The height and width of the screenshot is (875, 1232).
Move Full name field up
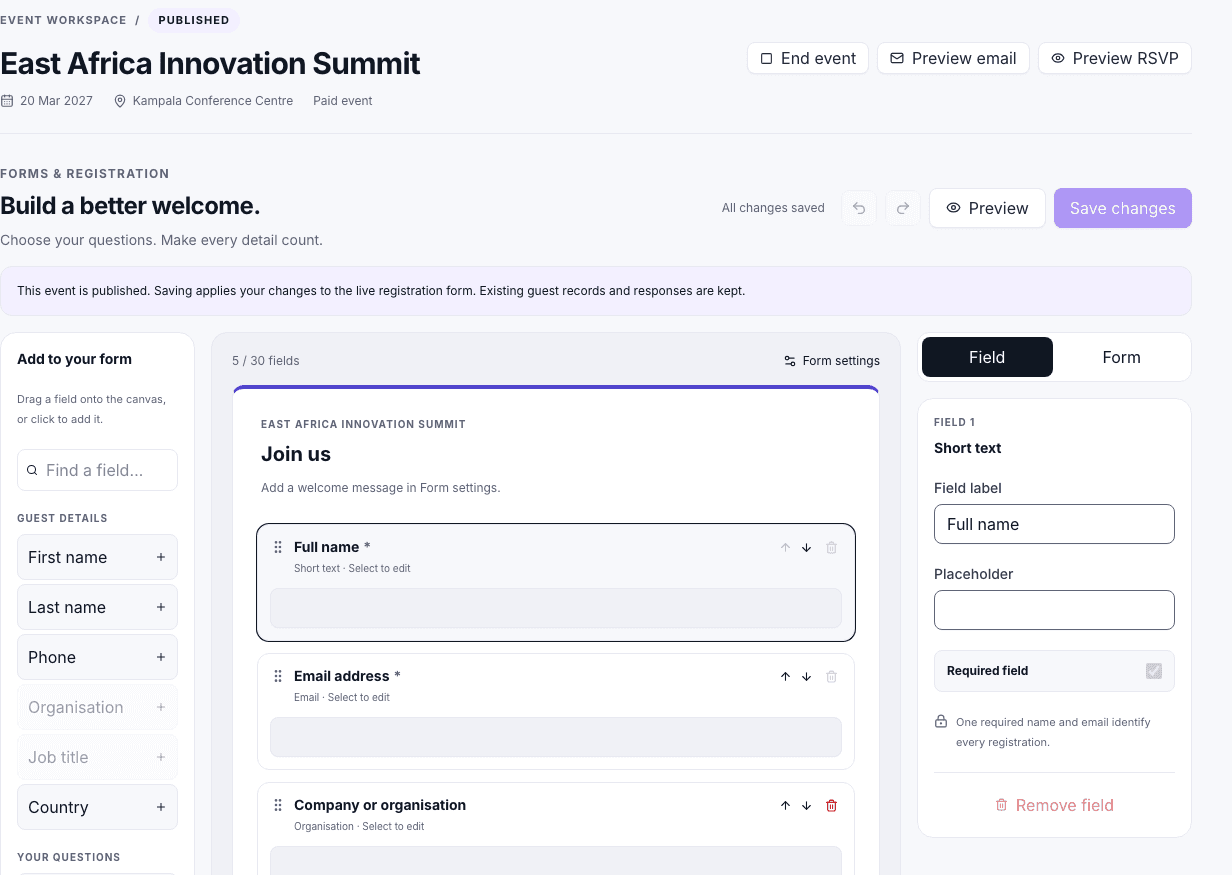[785, 548]
